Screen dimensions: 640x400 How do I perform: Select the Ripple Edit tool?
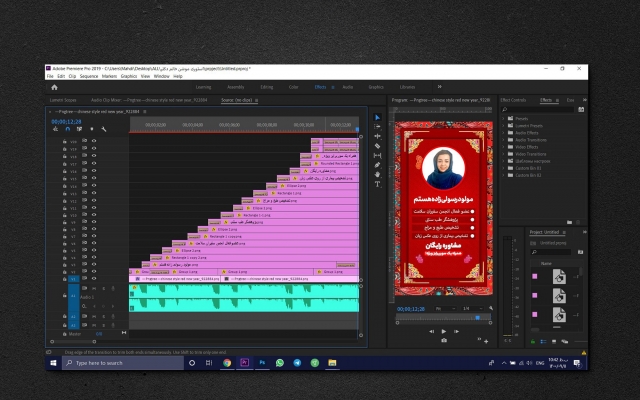(x=377, y=136)
